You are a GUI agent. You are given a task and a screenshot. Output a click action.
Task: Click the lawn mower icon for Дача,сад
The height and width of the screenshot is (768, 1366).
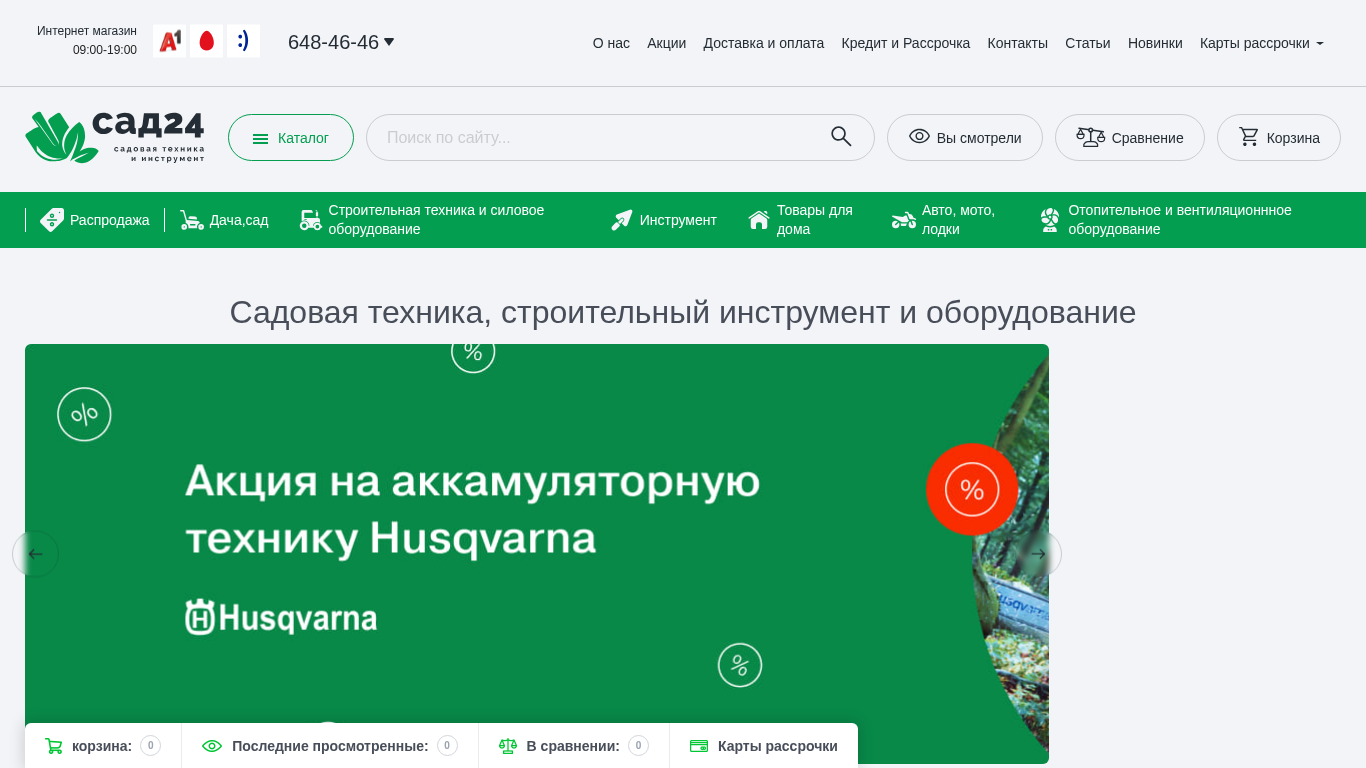pos(192,220)
